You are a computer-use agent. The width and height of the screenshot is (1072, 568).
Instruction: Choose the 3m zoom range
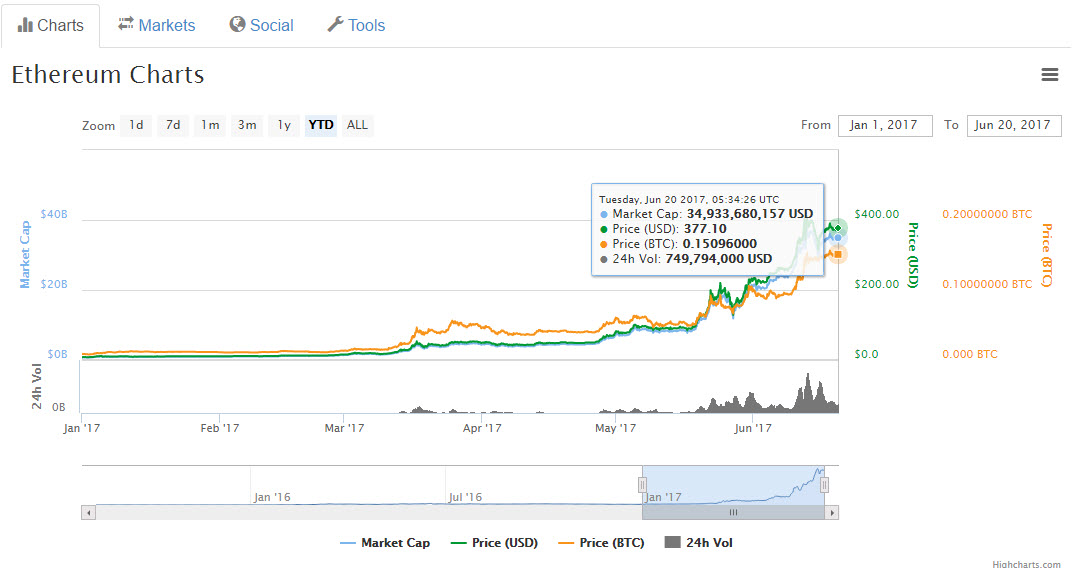(247, 125)
